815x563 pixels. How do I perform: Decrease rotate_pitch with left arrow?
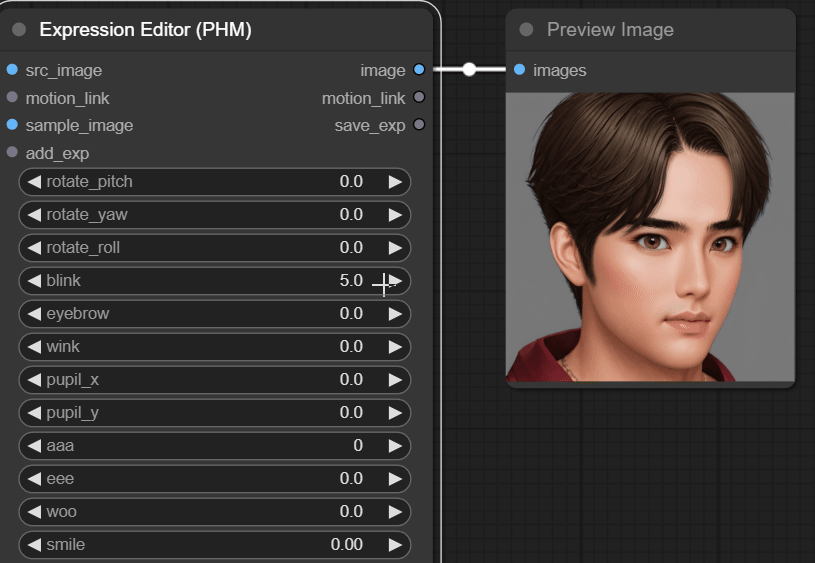point(34,181)
